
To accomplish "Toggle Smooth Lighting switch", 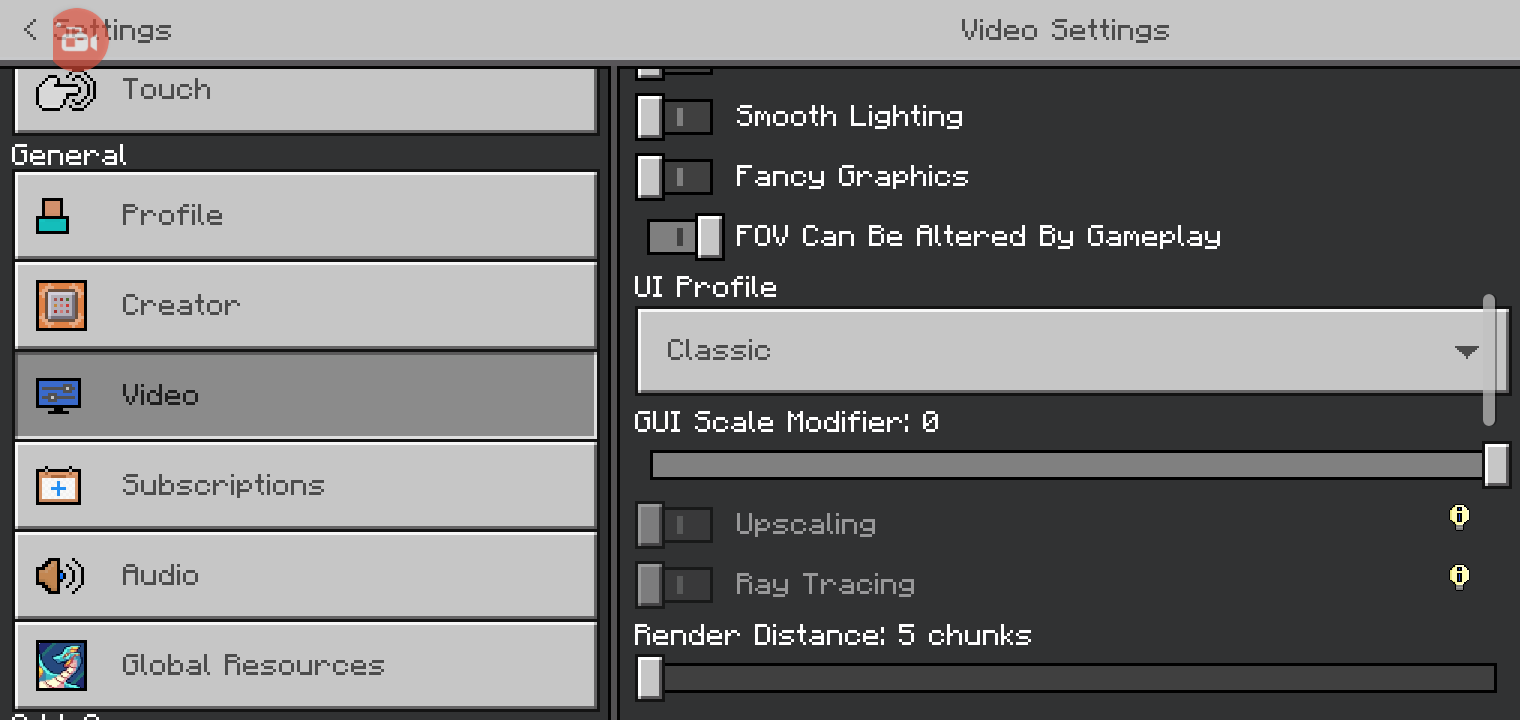I will click(674, 117).
